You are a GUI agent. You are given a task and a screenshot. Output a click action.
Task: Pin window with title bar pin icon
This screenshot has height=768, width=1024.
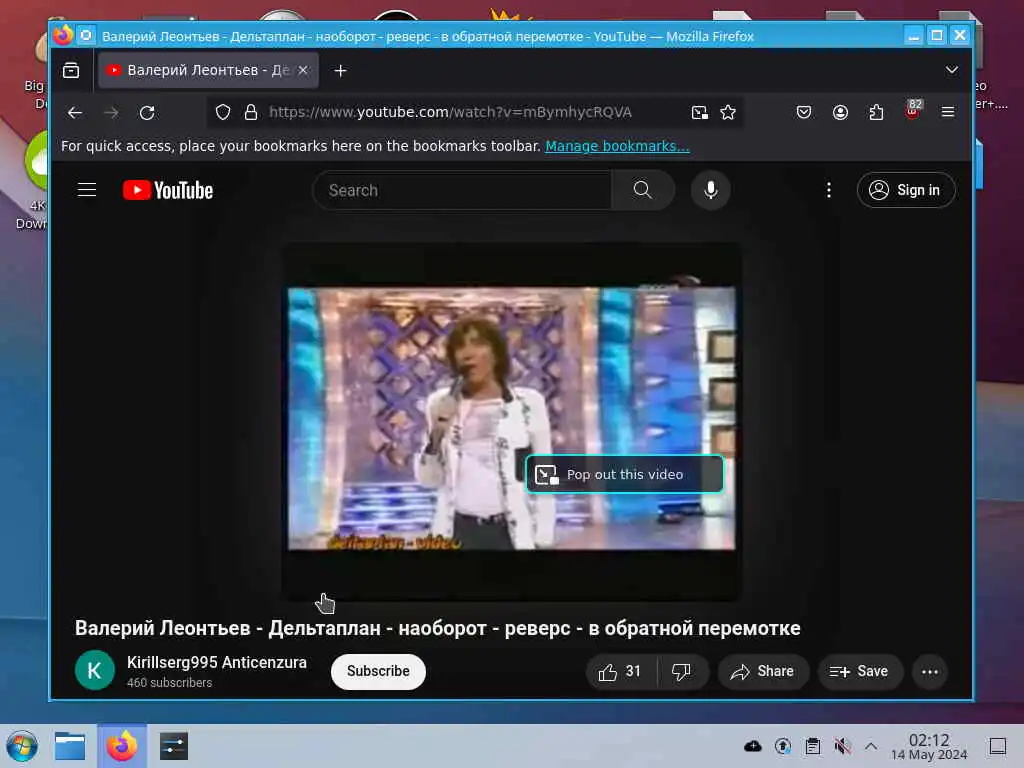click(x=86, y=35)
